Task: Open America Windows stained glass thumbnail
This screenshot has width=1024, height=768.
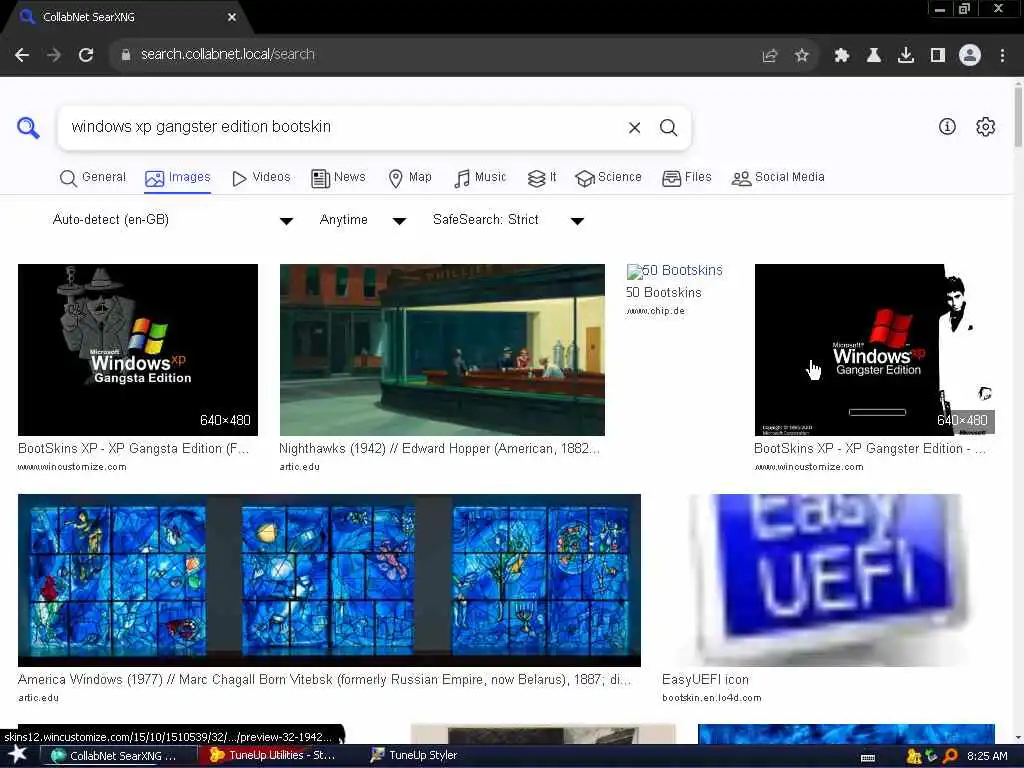Action: (329, 580)
